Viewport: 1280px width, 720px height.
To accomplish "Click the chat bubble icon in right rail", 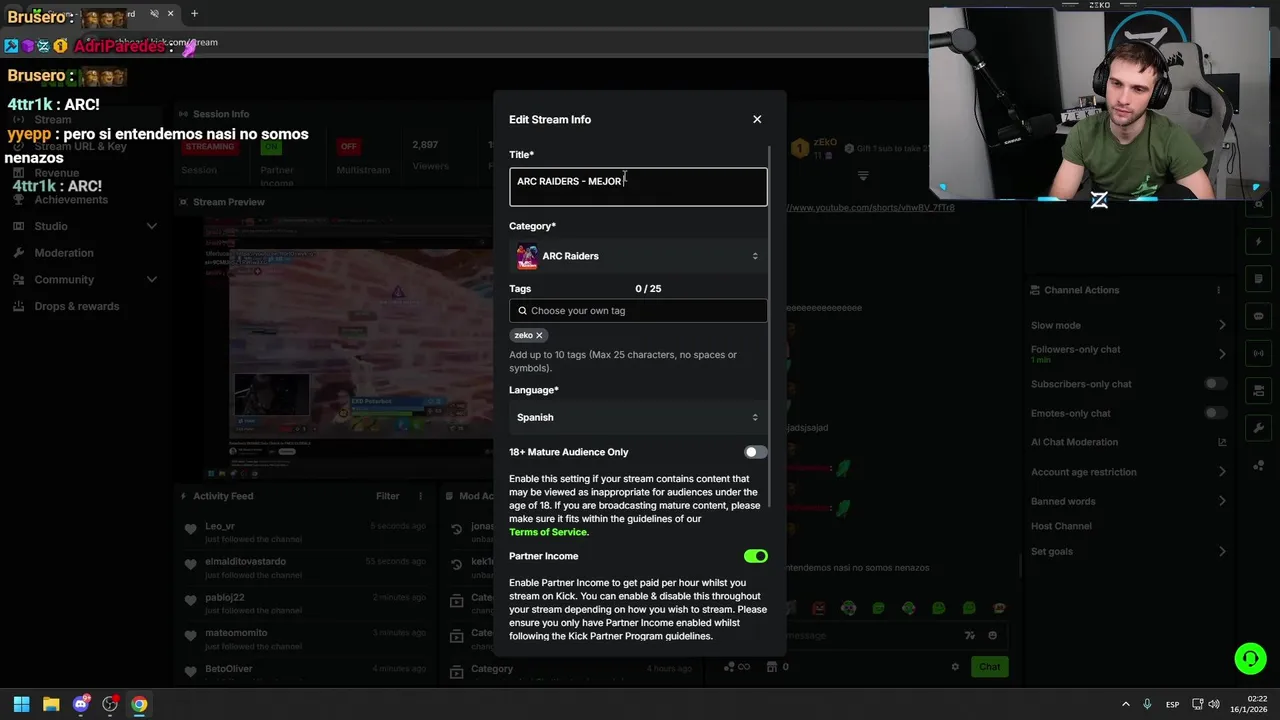I will coord(1259,316).
